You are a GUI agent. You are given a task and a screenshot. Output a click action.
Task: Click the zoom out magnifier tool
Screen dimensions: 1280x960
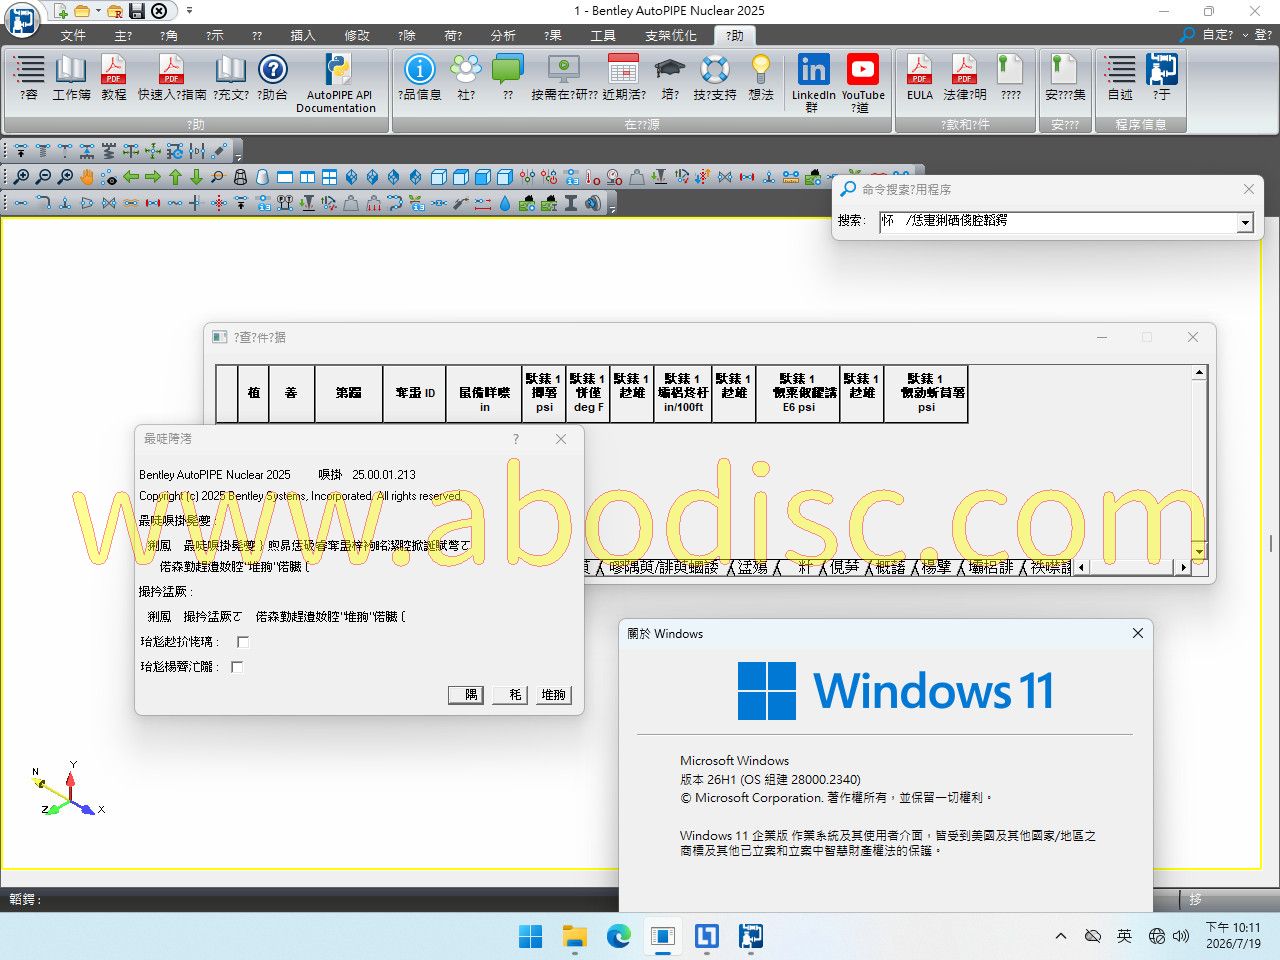pyautogui.click(x=43, y=177)
